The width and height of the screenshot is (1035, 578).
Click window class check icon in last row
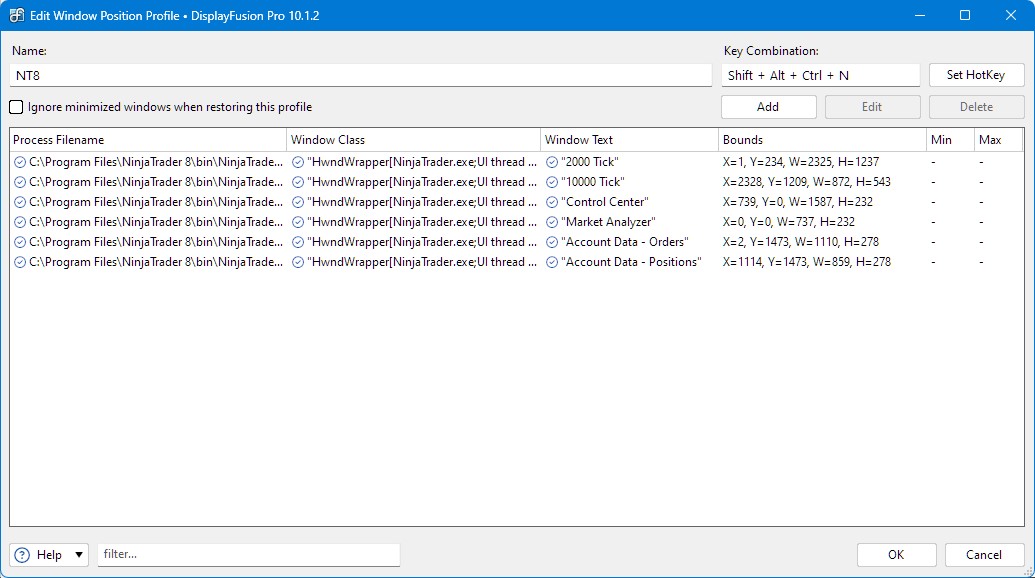click(298, 262)
